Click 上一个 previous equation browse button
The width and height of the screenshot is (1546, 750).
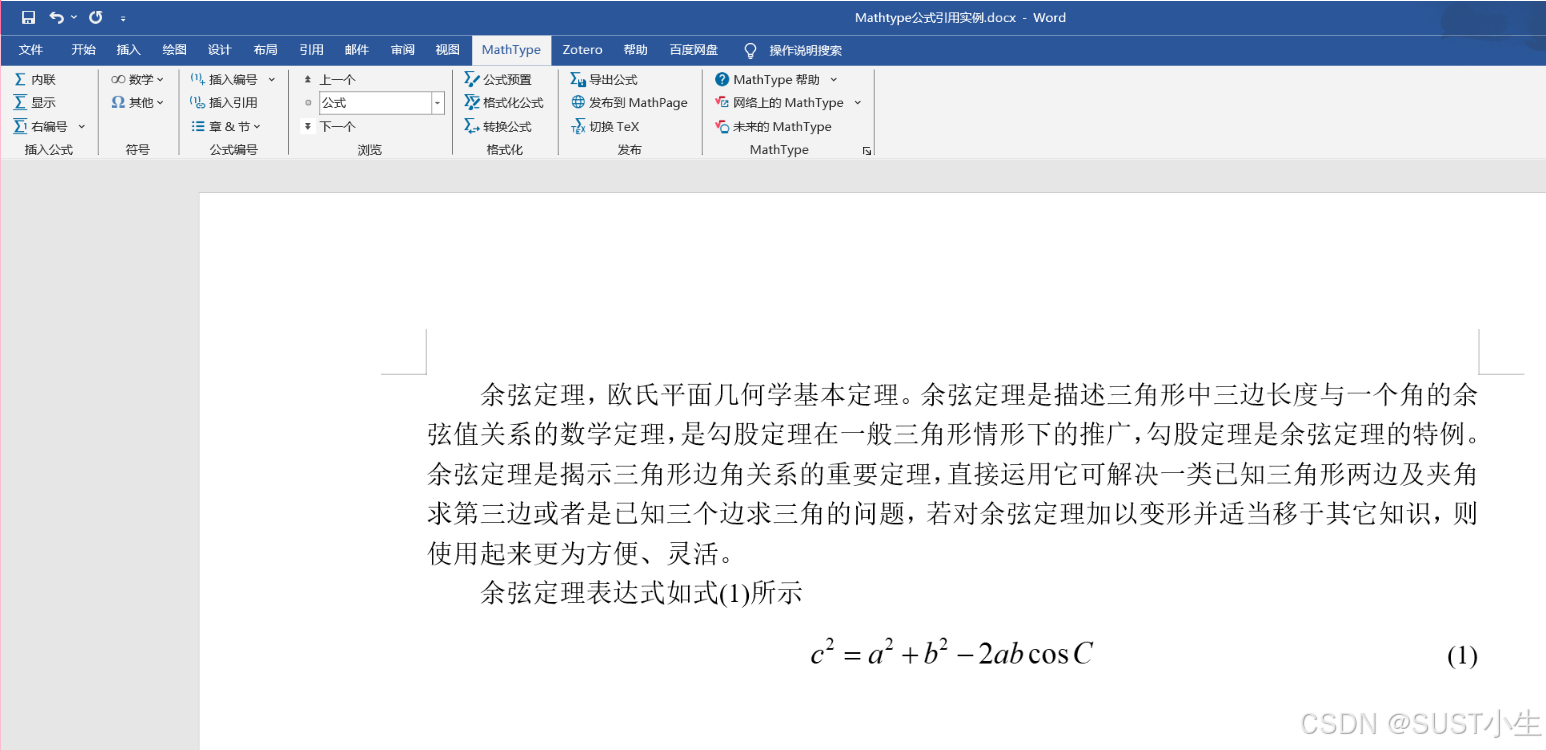(x=337, y=78)
